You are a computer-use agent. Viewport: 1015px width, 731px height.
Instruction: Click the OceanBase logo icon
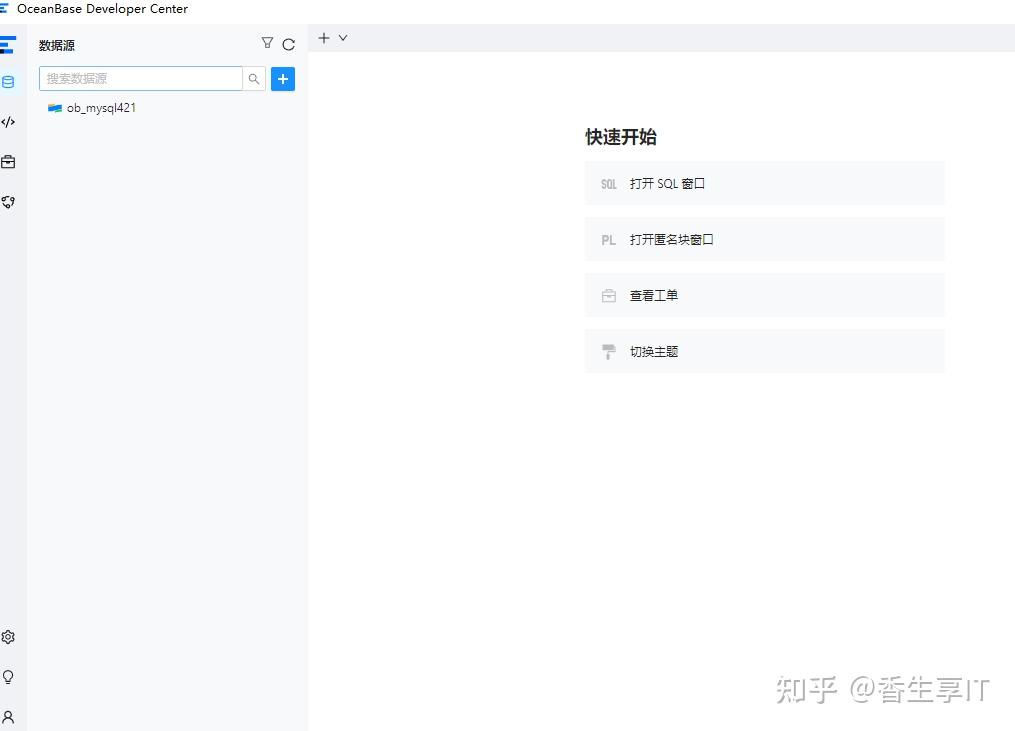coord(9,44)
